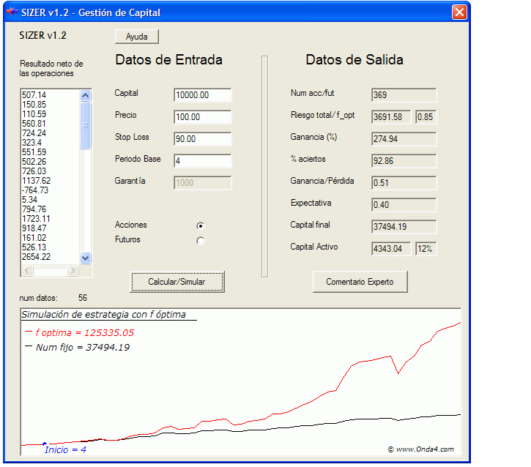Select list value 323.4
The width and height of the screenshot is (531, 467).
(x=32, y=143)
